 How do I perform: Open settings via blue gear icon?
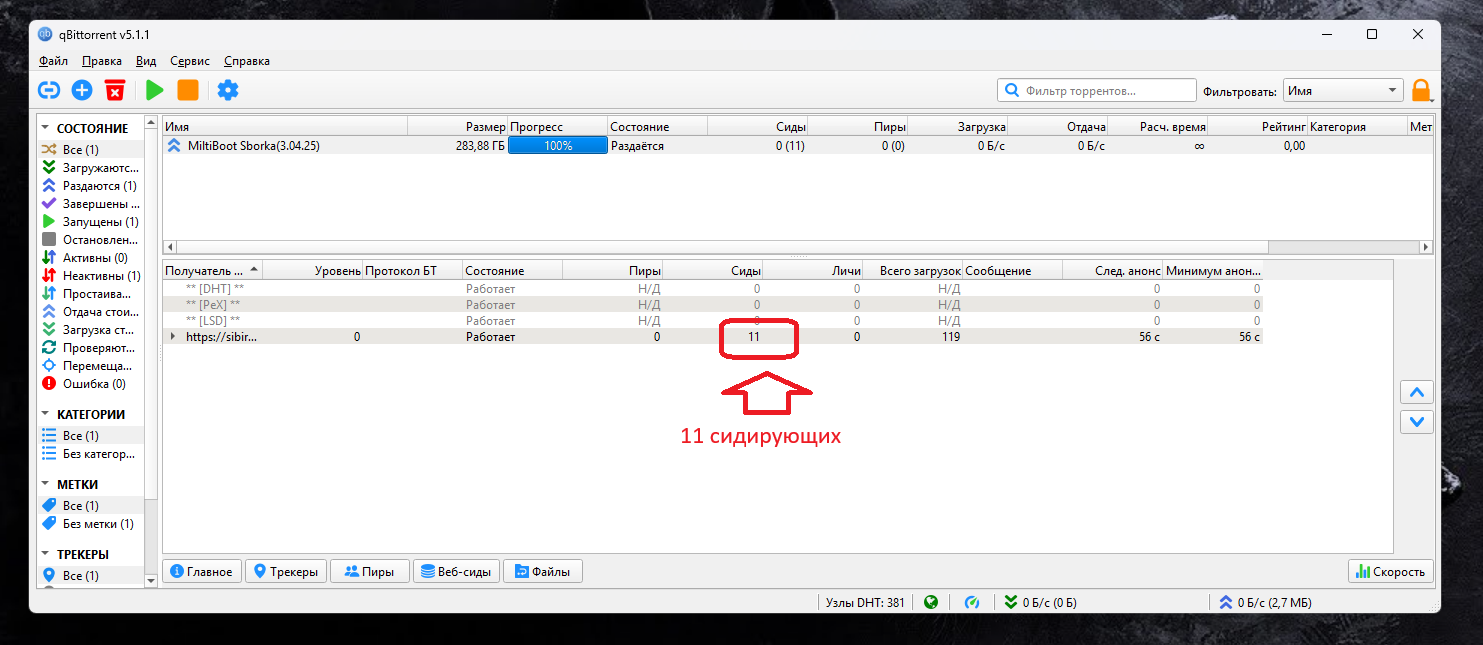(x=228, y=90)
